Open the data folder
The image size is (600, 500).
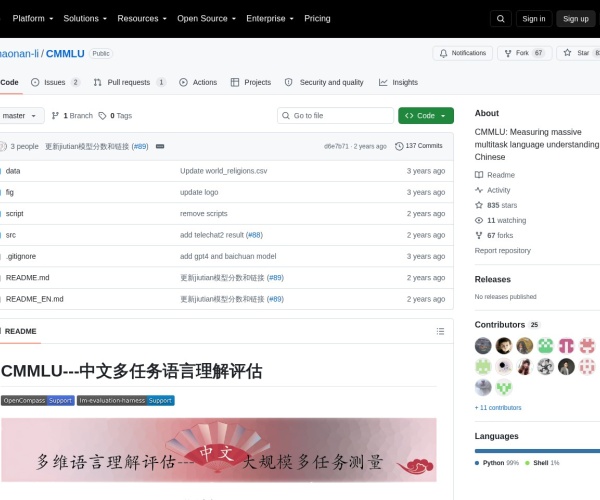[13, 171]
